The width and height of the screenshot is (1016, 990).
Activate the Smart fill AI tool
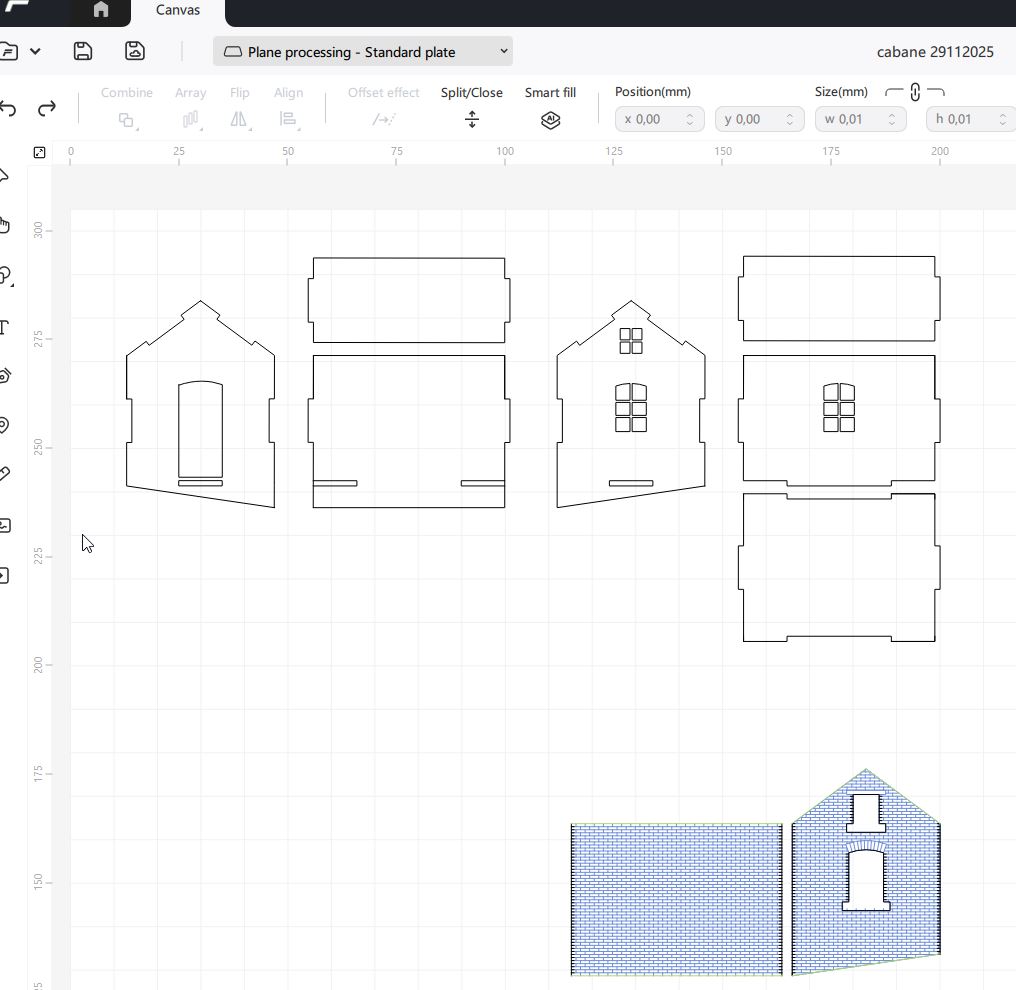[x=550, y=119]
